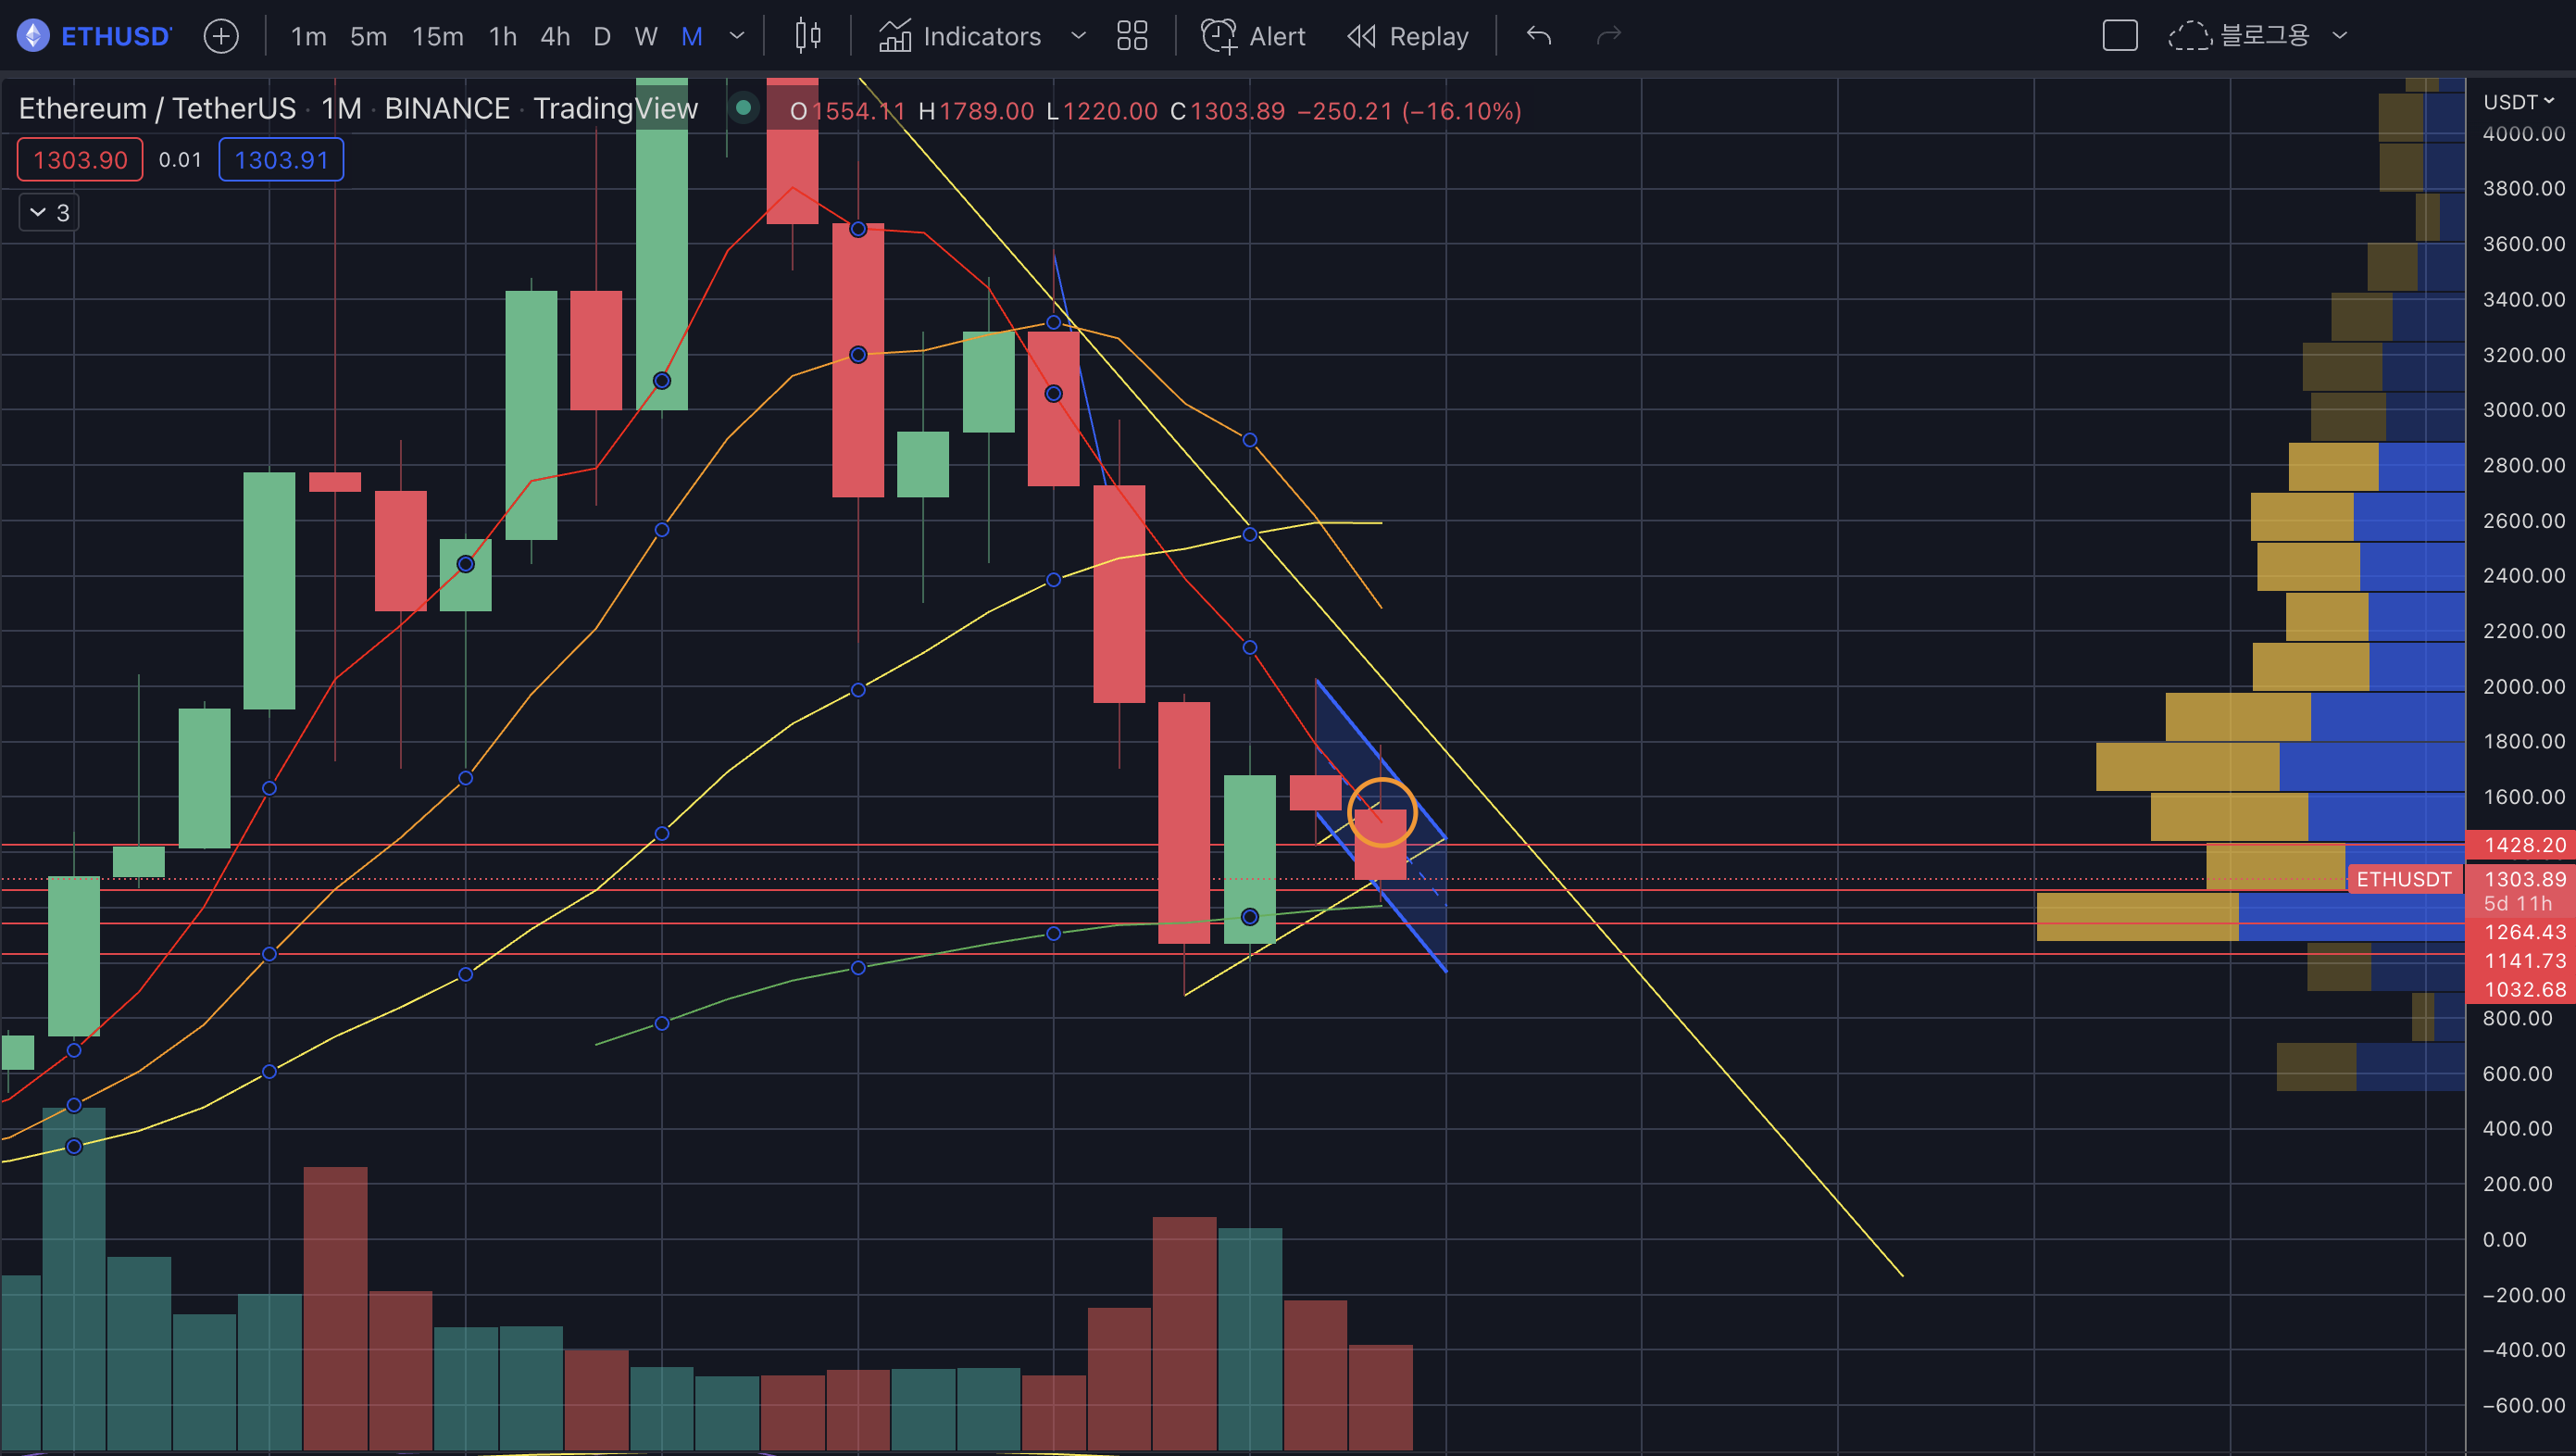Click the add symbol plus icon
Image resolution: width=2576 pixels, height=1456 pixels.
pos(221,37)
